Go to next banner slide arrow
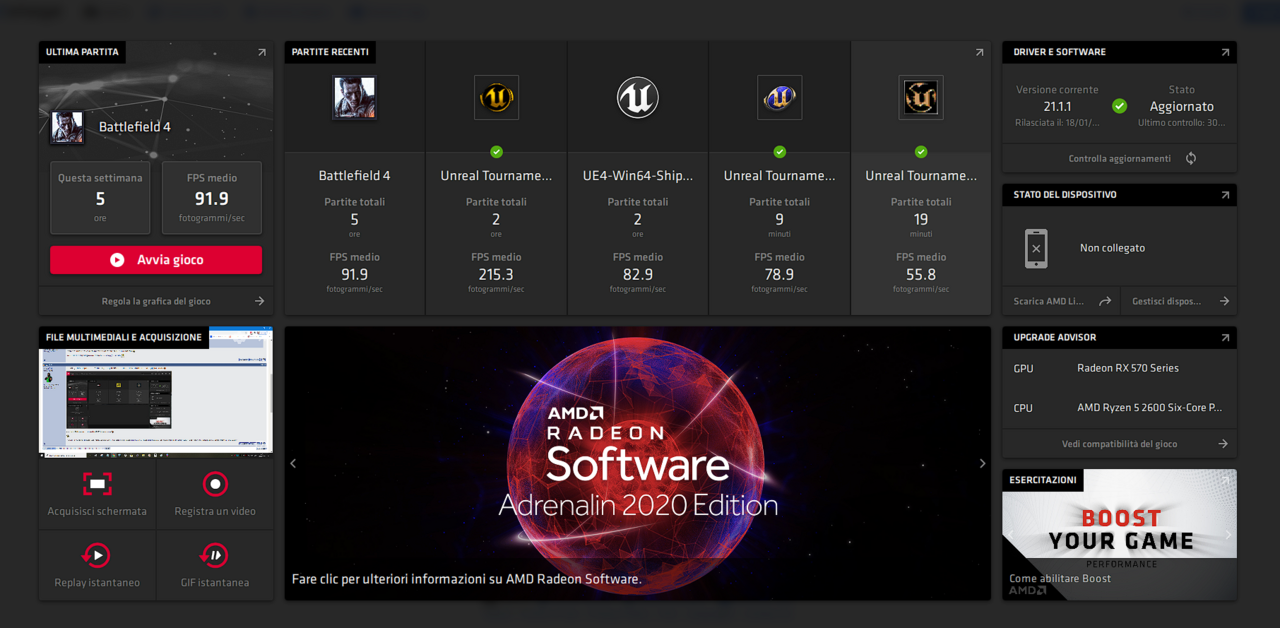The image size is (1280, 628). 982,463
